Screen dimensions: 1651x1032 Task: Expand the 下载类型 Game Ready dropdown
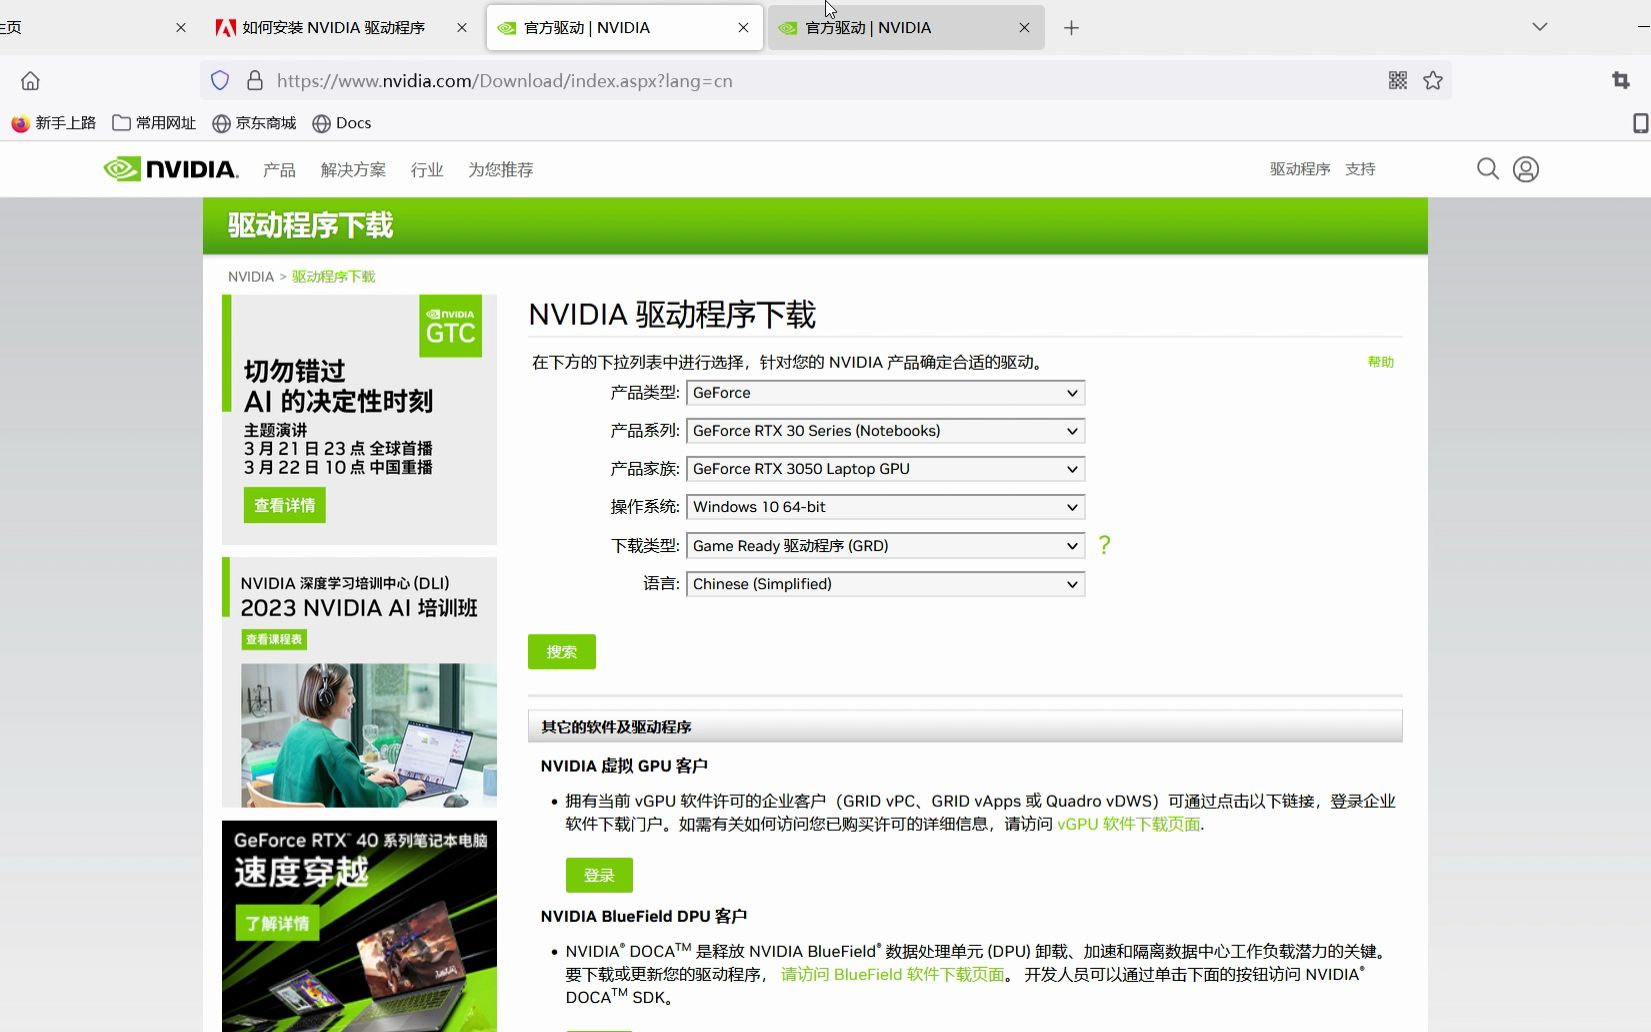pyautogui.click(x=885, y=546)
